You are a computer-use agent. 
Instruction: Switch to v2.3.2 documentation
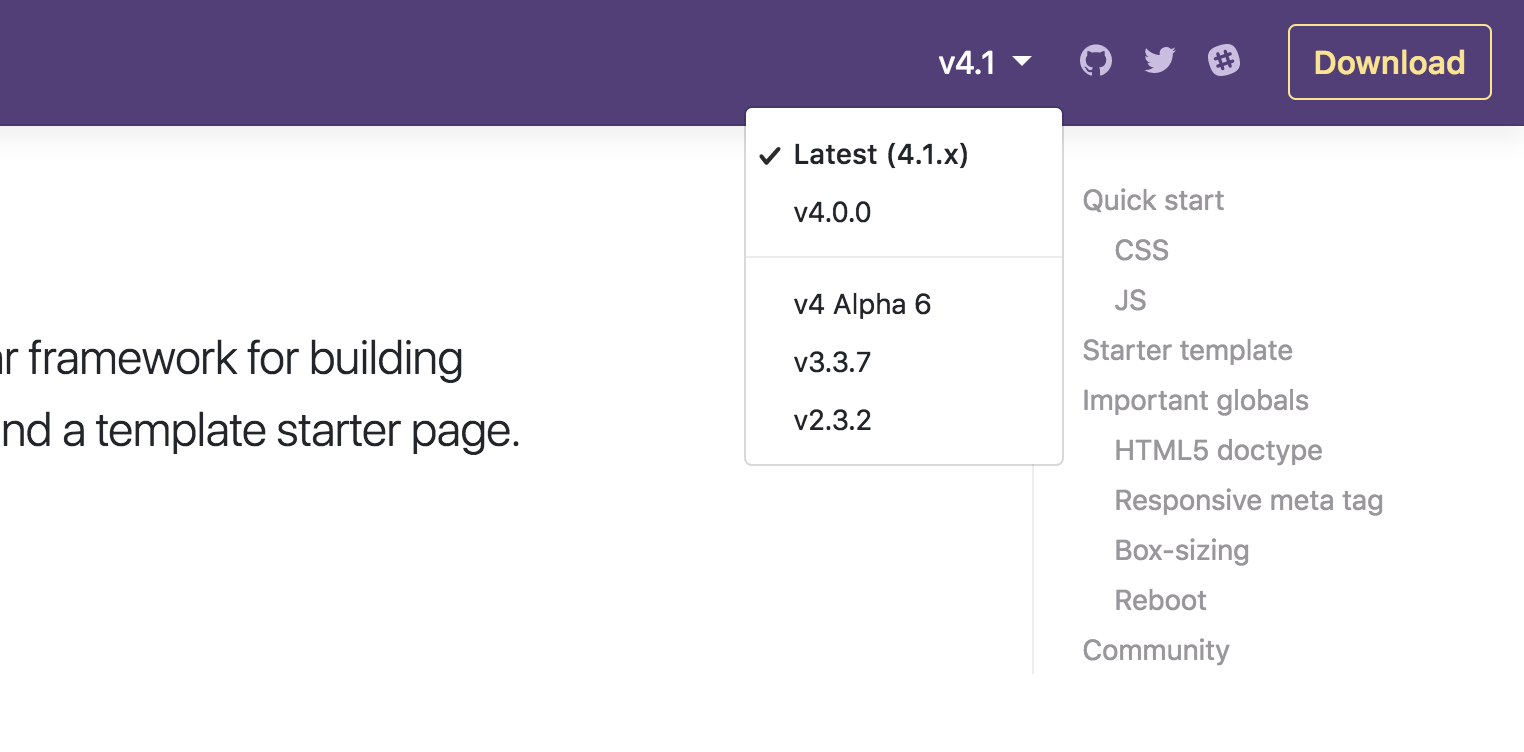[x=904, y=420]
